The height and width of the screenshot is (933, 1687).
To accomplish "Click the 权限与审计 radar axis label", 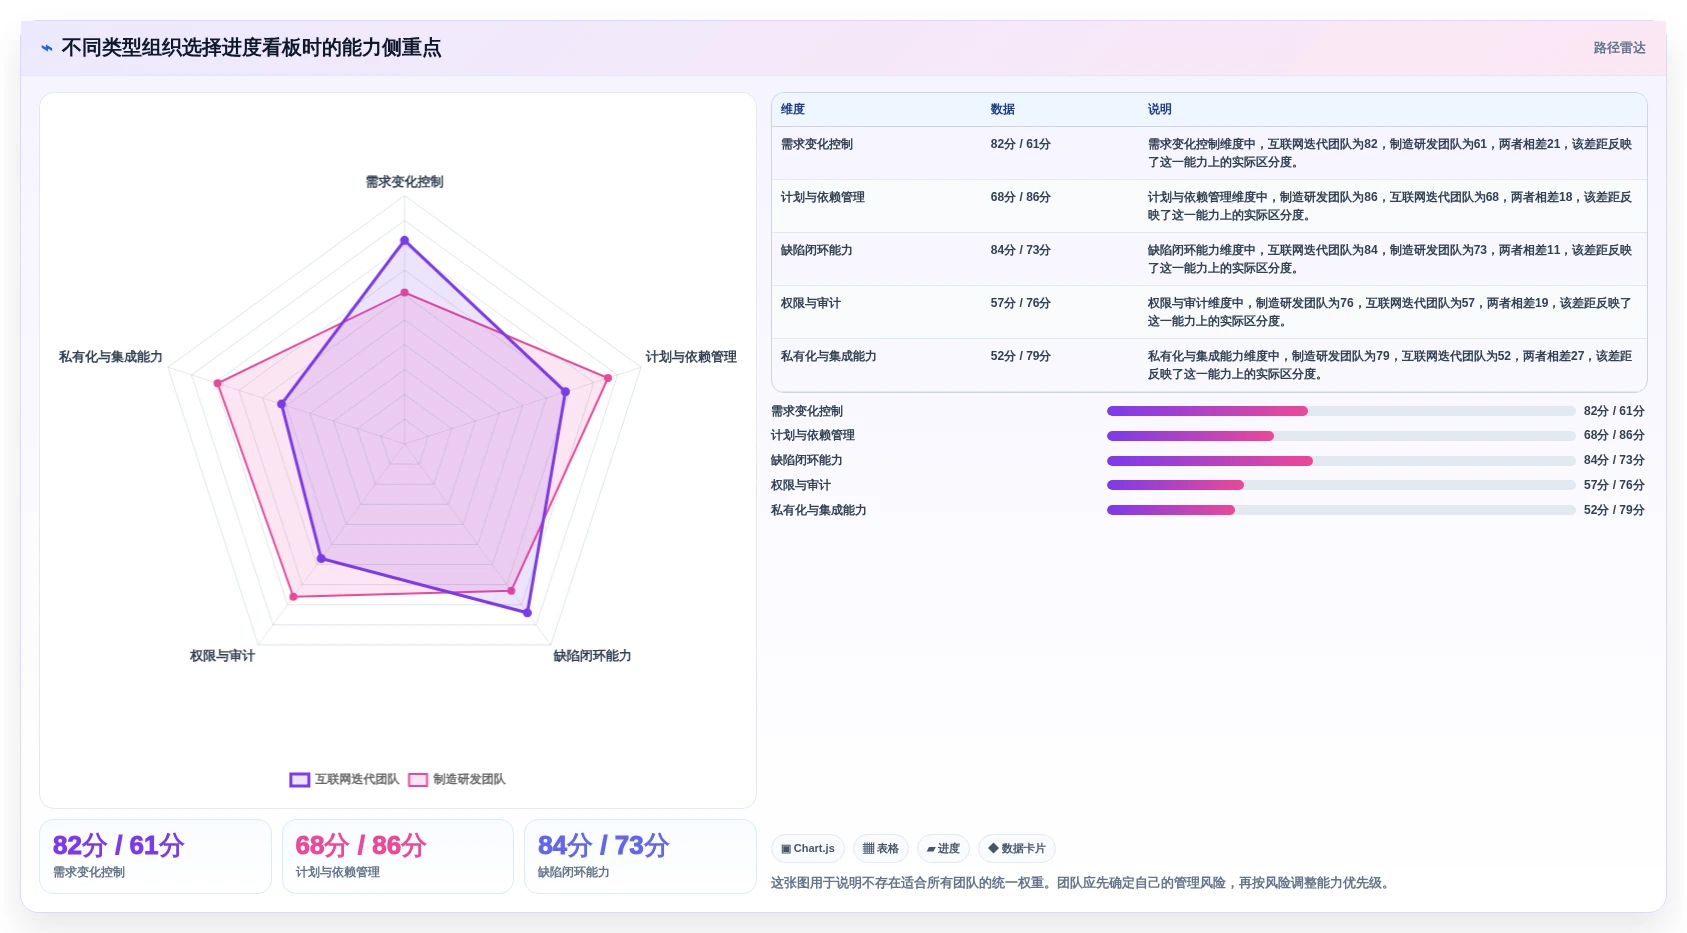I will (222, 656).
